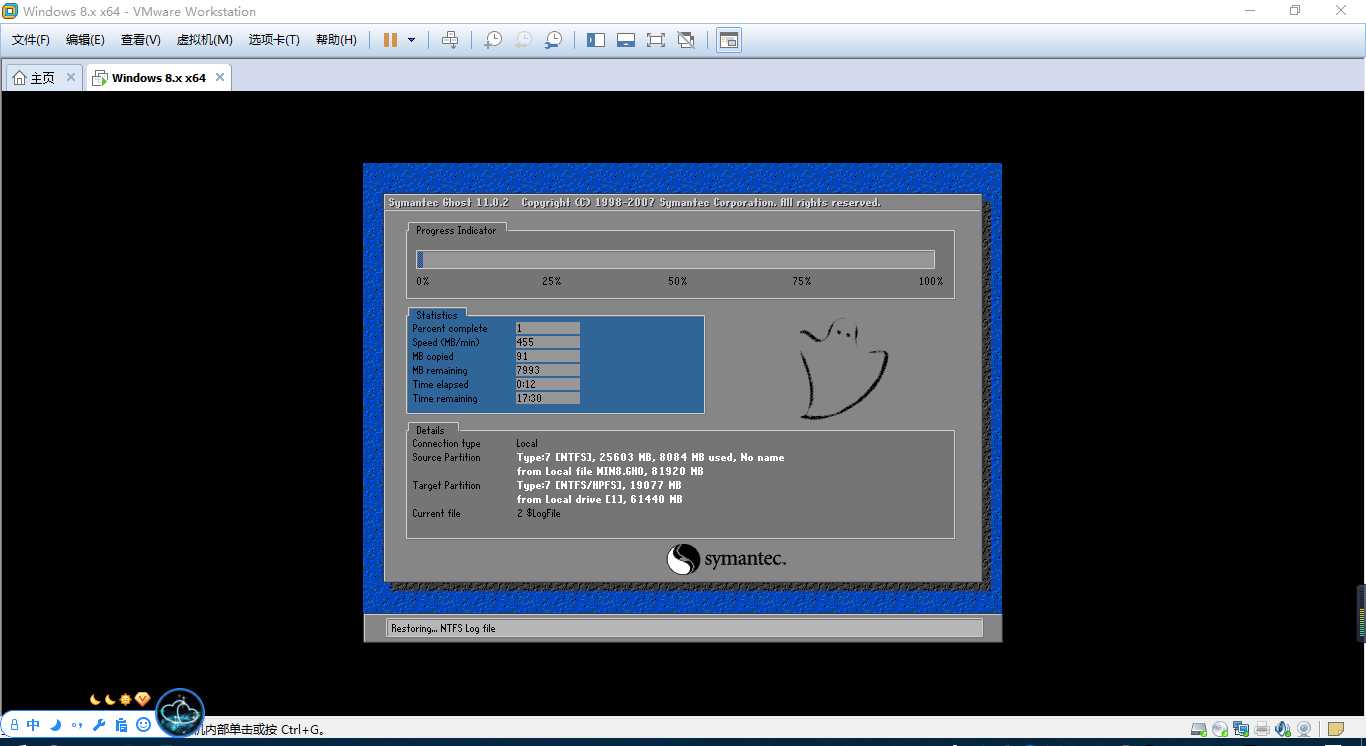Open the 选项卡(T) menu
Screen dimensions: 1366x746
[x=274, y=40]
